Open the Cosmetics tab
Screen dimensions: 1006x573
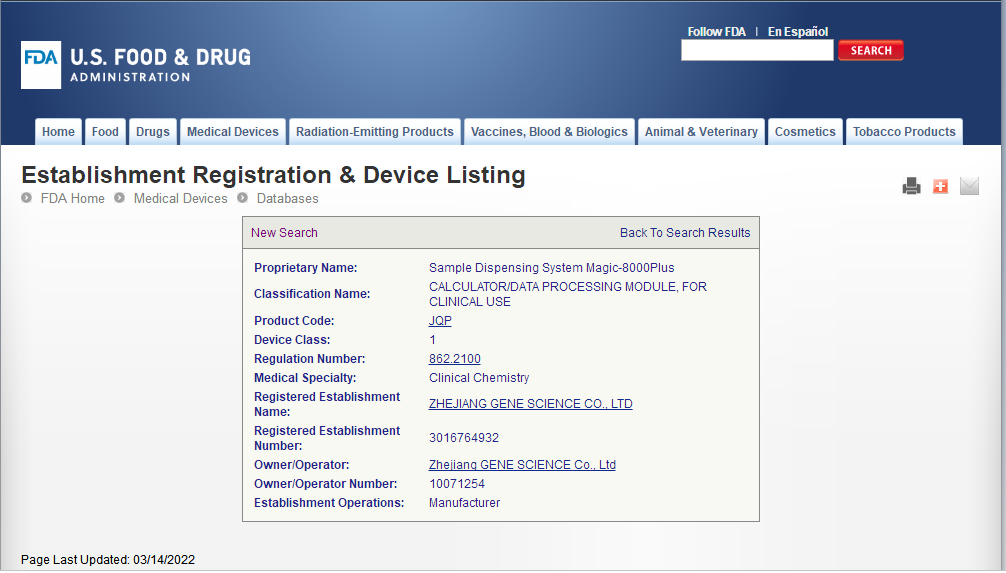pos(805,132)
